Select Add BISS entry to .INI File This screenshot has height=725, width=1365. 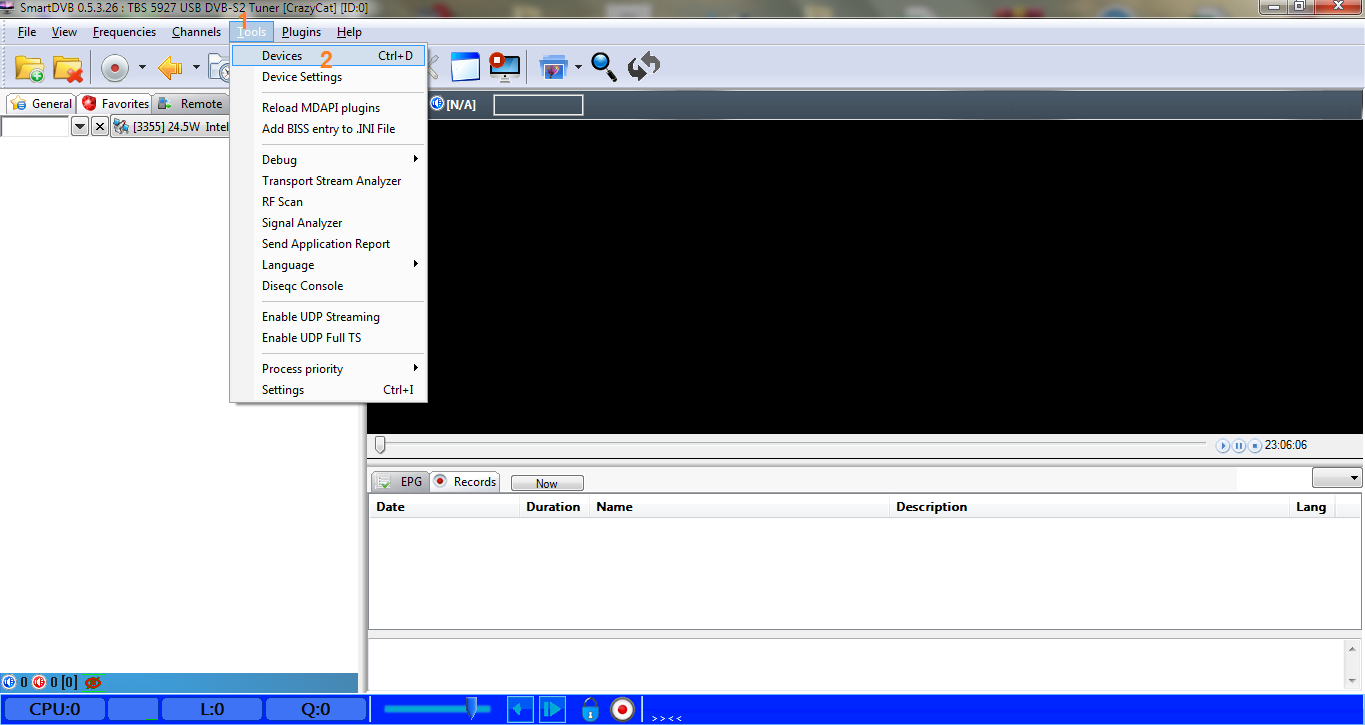click(329, 129)
